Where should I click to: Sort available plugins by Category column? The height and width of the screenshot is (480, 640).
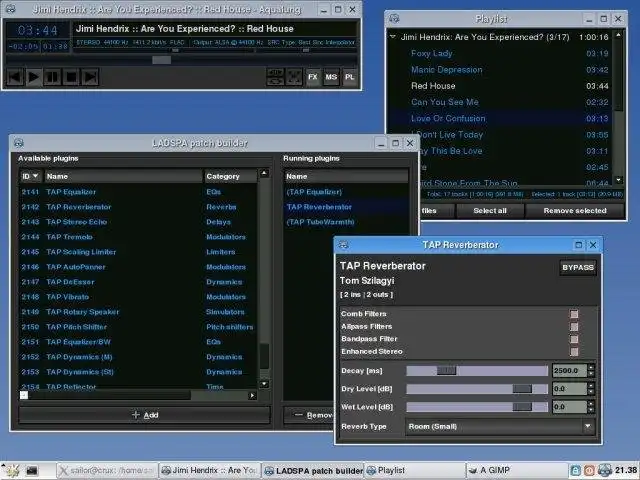click(x=230, y=176)
